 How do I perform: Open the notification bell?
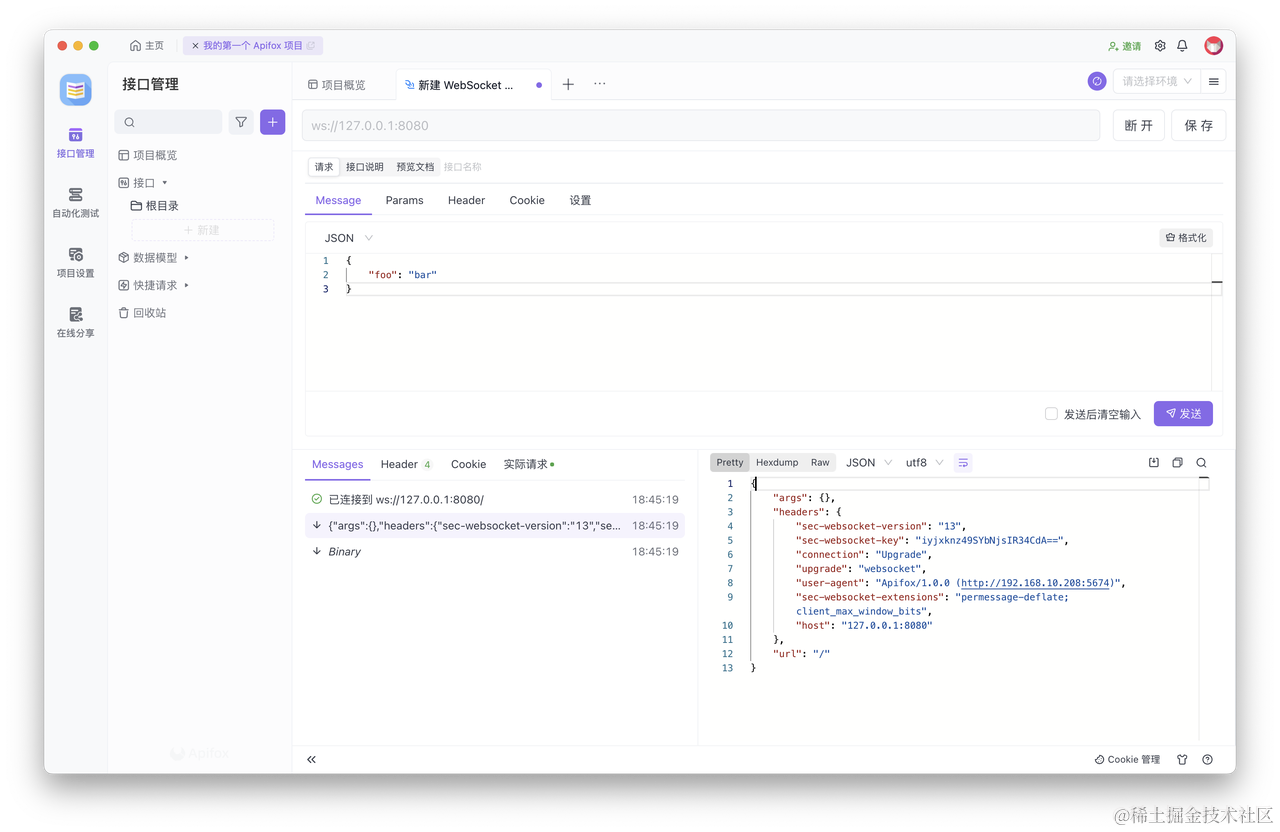click(x=1181, y=45)
